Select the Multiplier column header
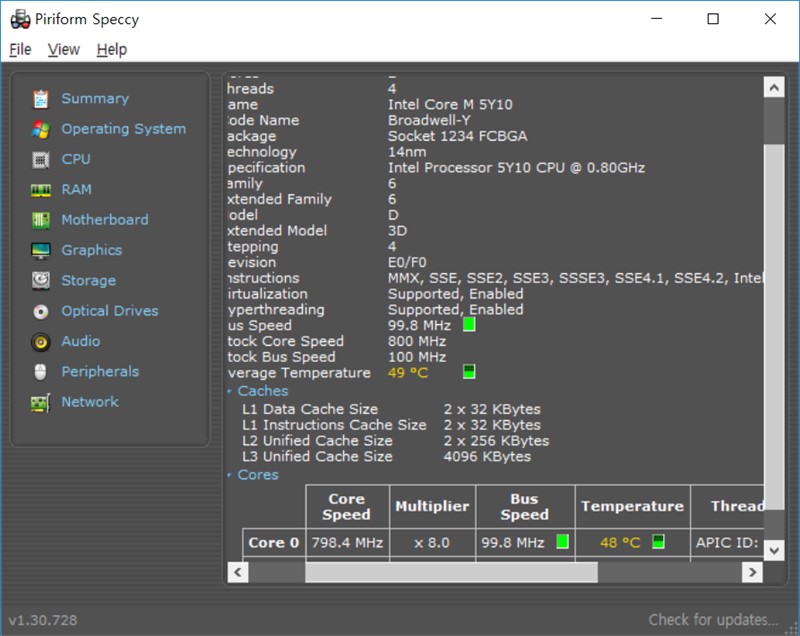This screenshot has width=800, height=636. coord(432,506)
